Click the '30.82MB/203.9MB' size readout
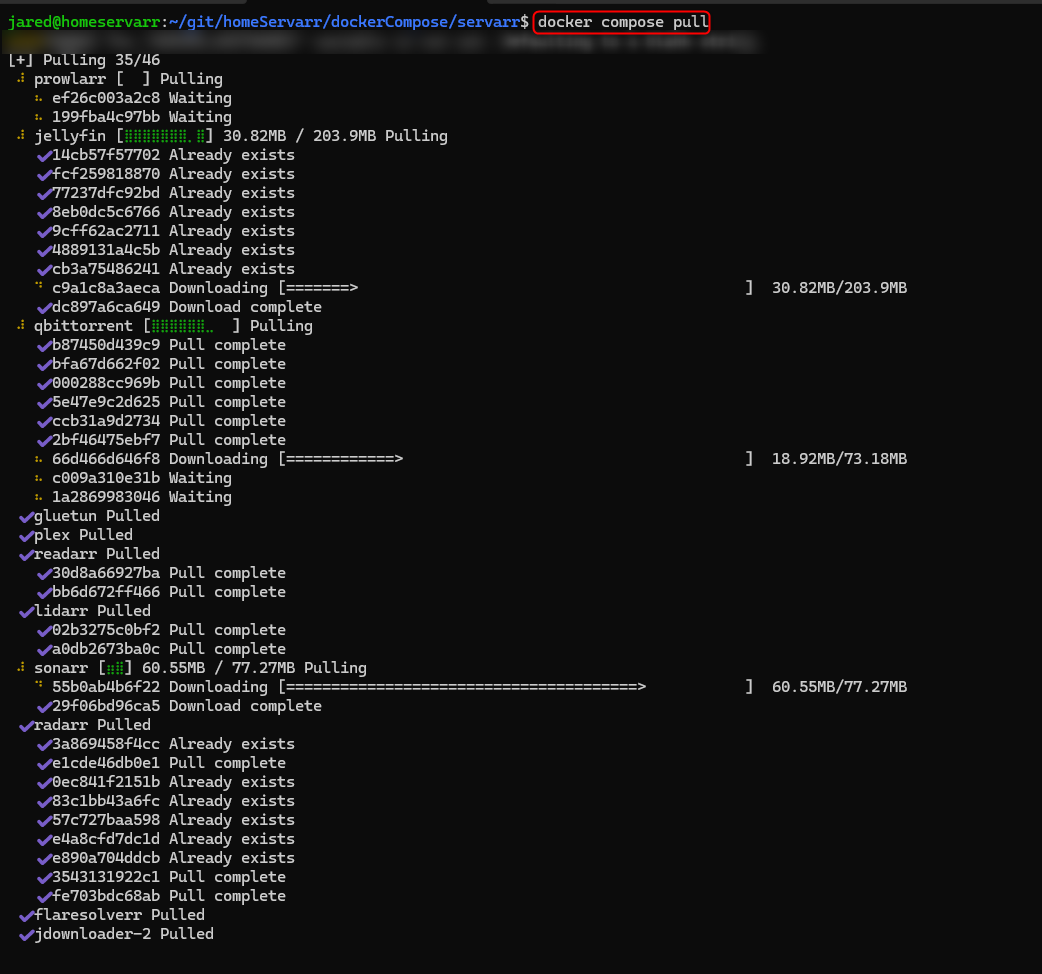This screenshot has height=974, width=1042. pos(839,288)
